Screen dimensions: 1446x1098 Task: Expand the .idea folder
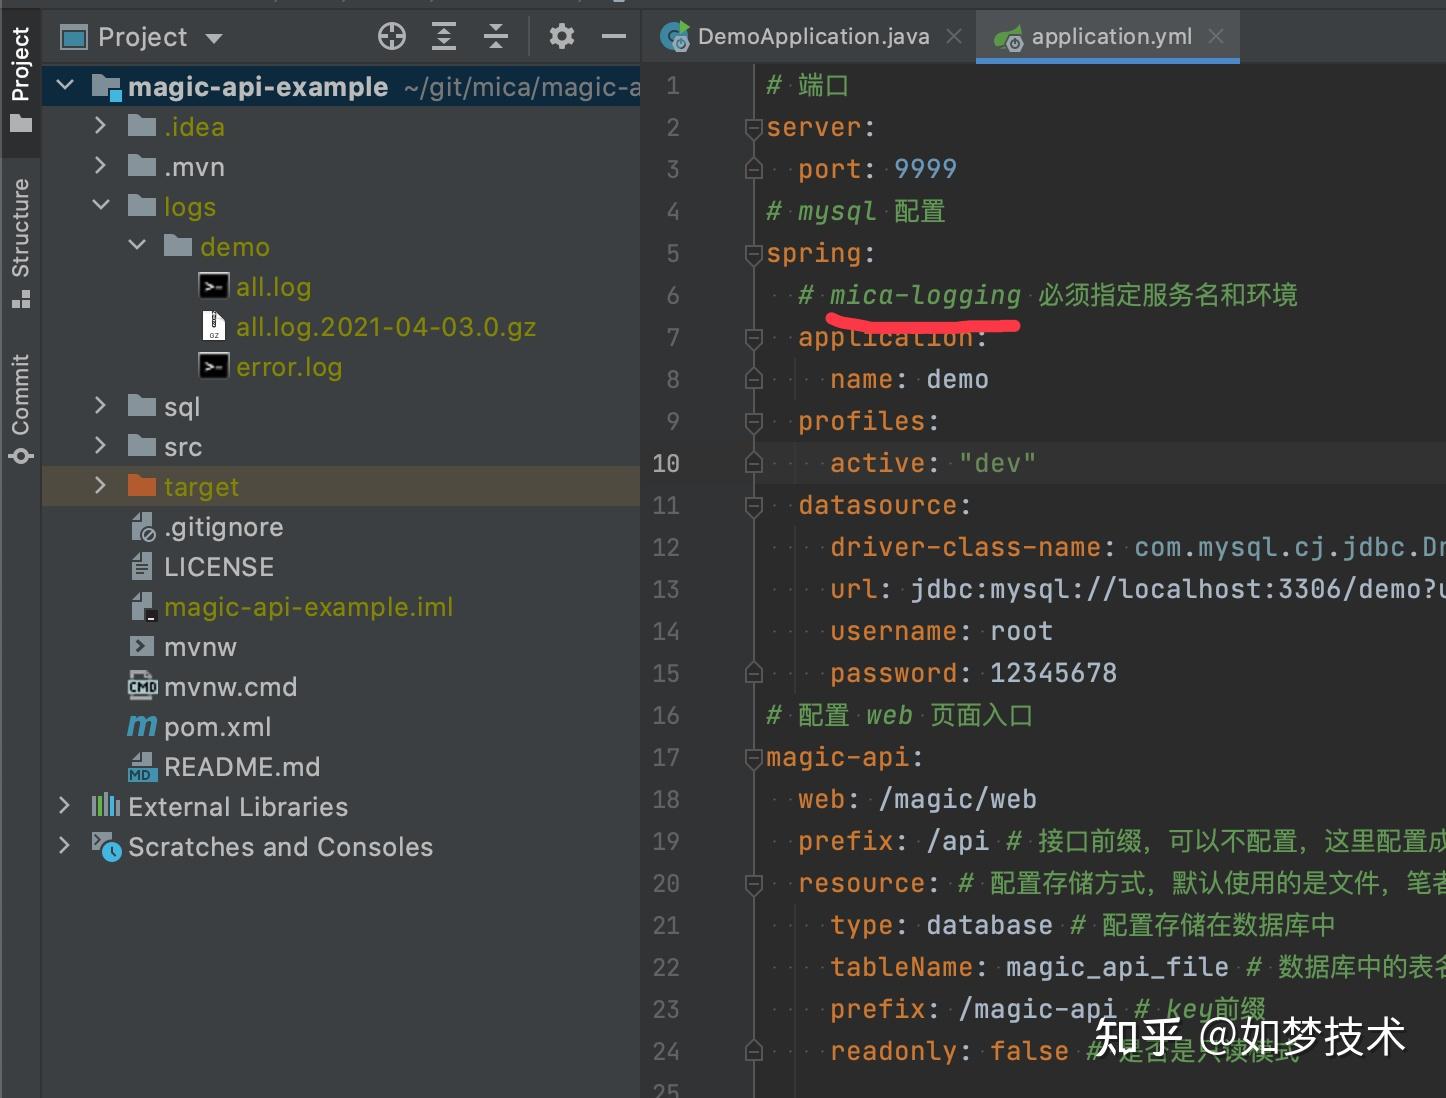pyautogui.click(x=100, y=125)
